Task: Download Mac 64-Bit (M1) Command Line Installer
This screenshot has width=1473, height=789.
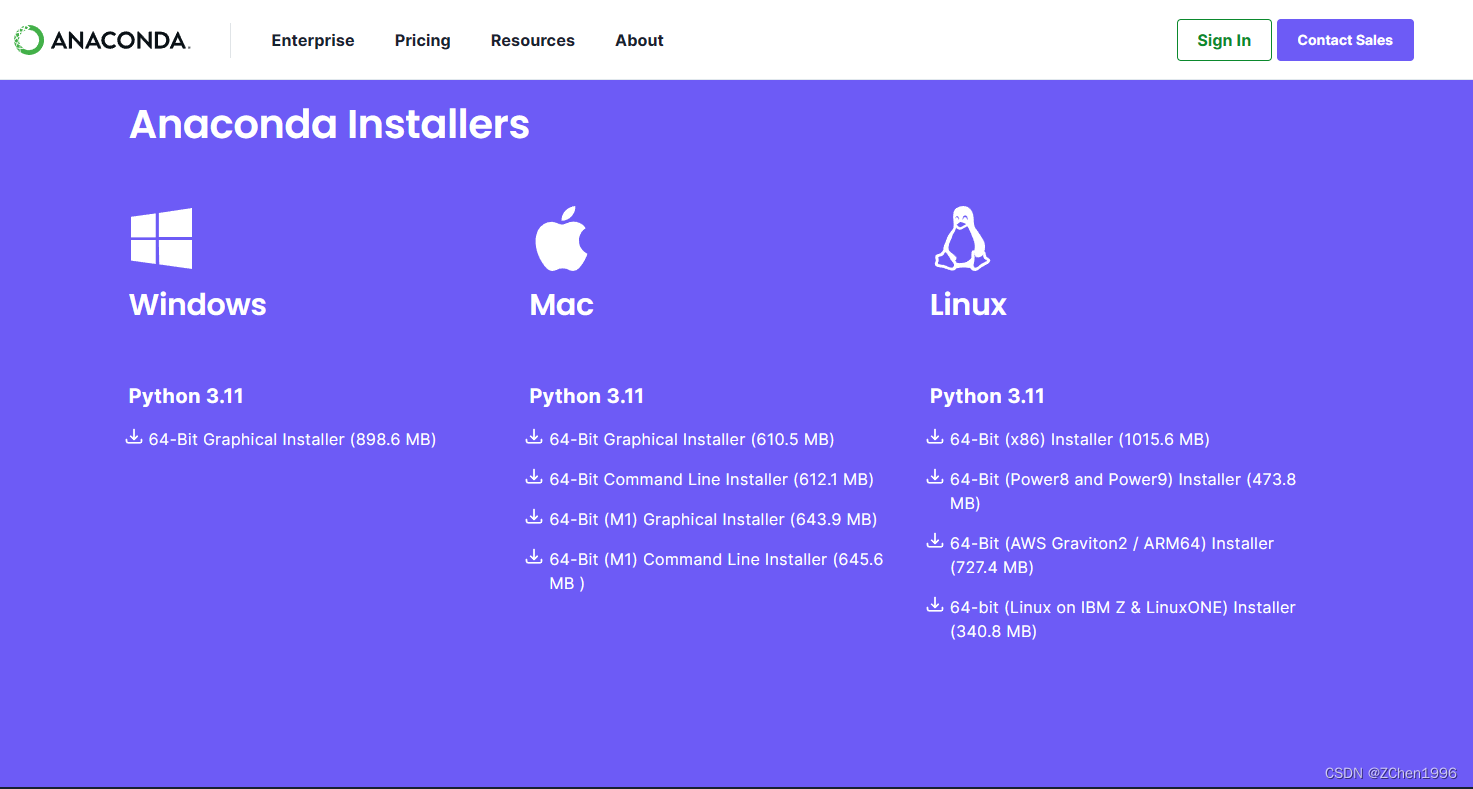Action: [716, 571]
